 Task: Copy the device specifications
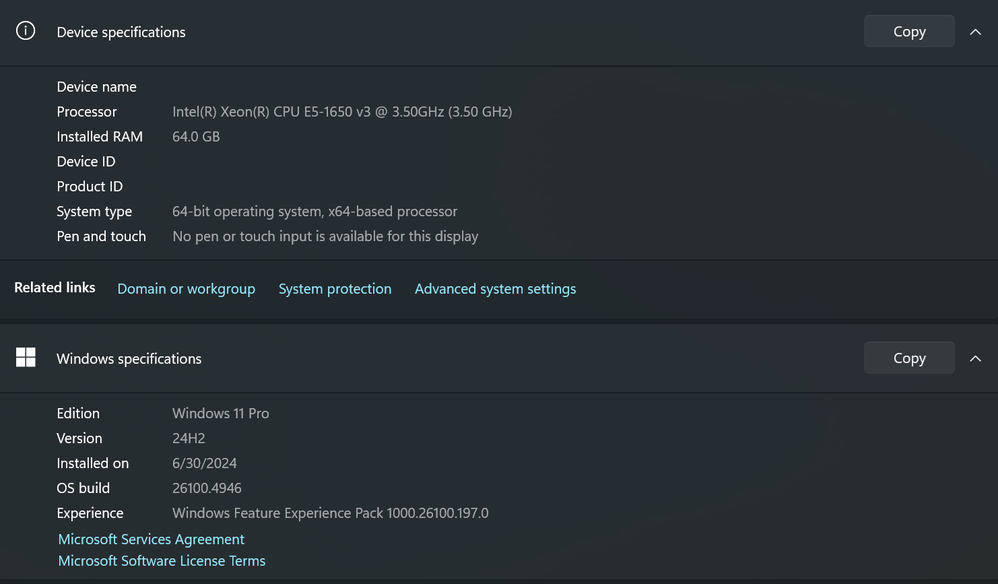click(909, 31)
